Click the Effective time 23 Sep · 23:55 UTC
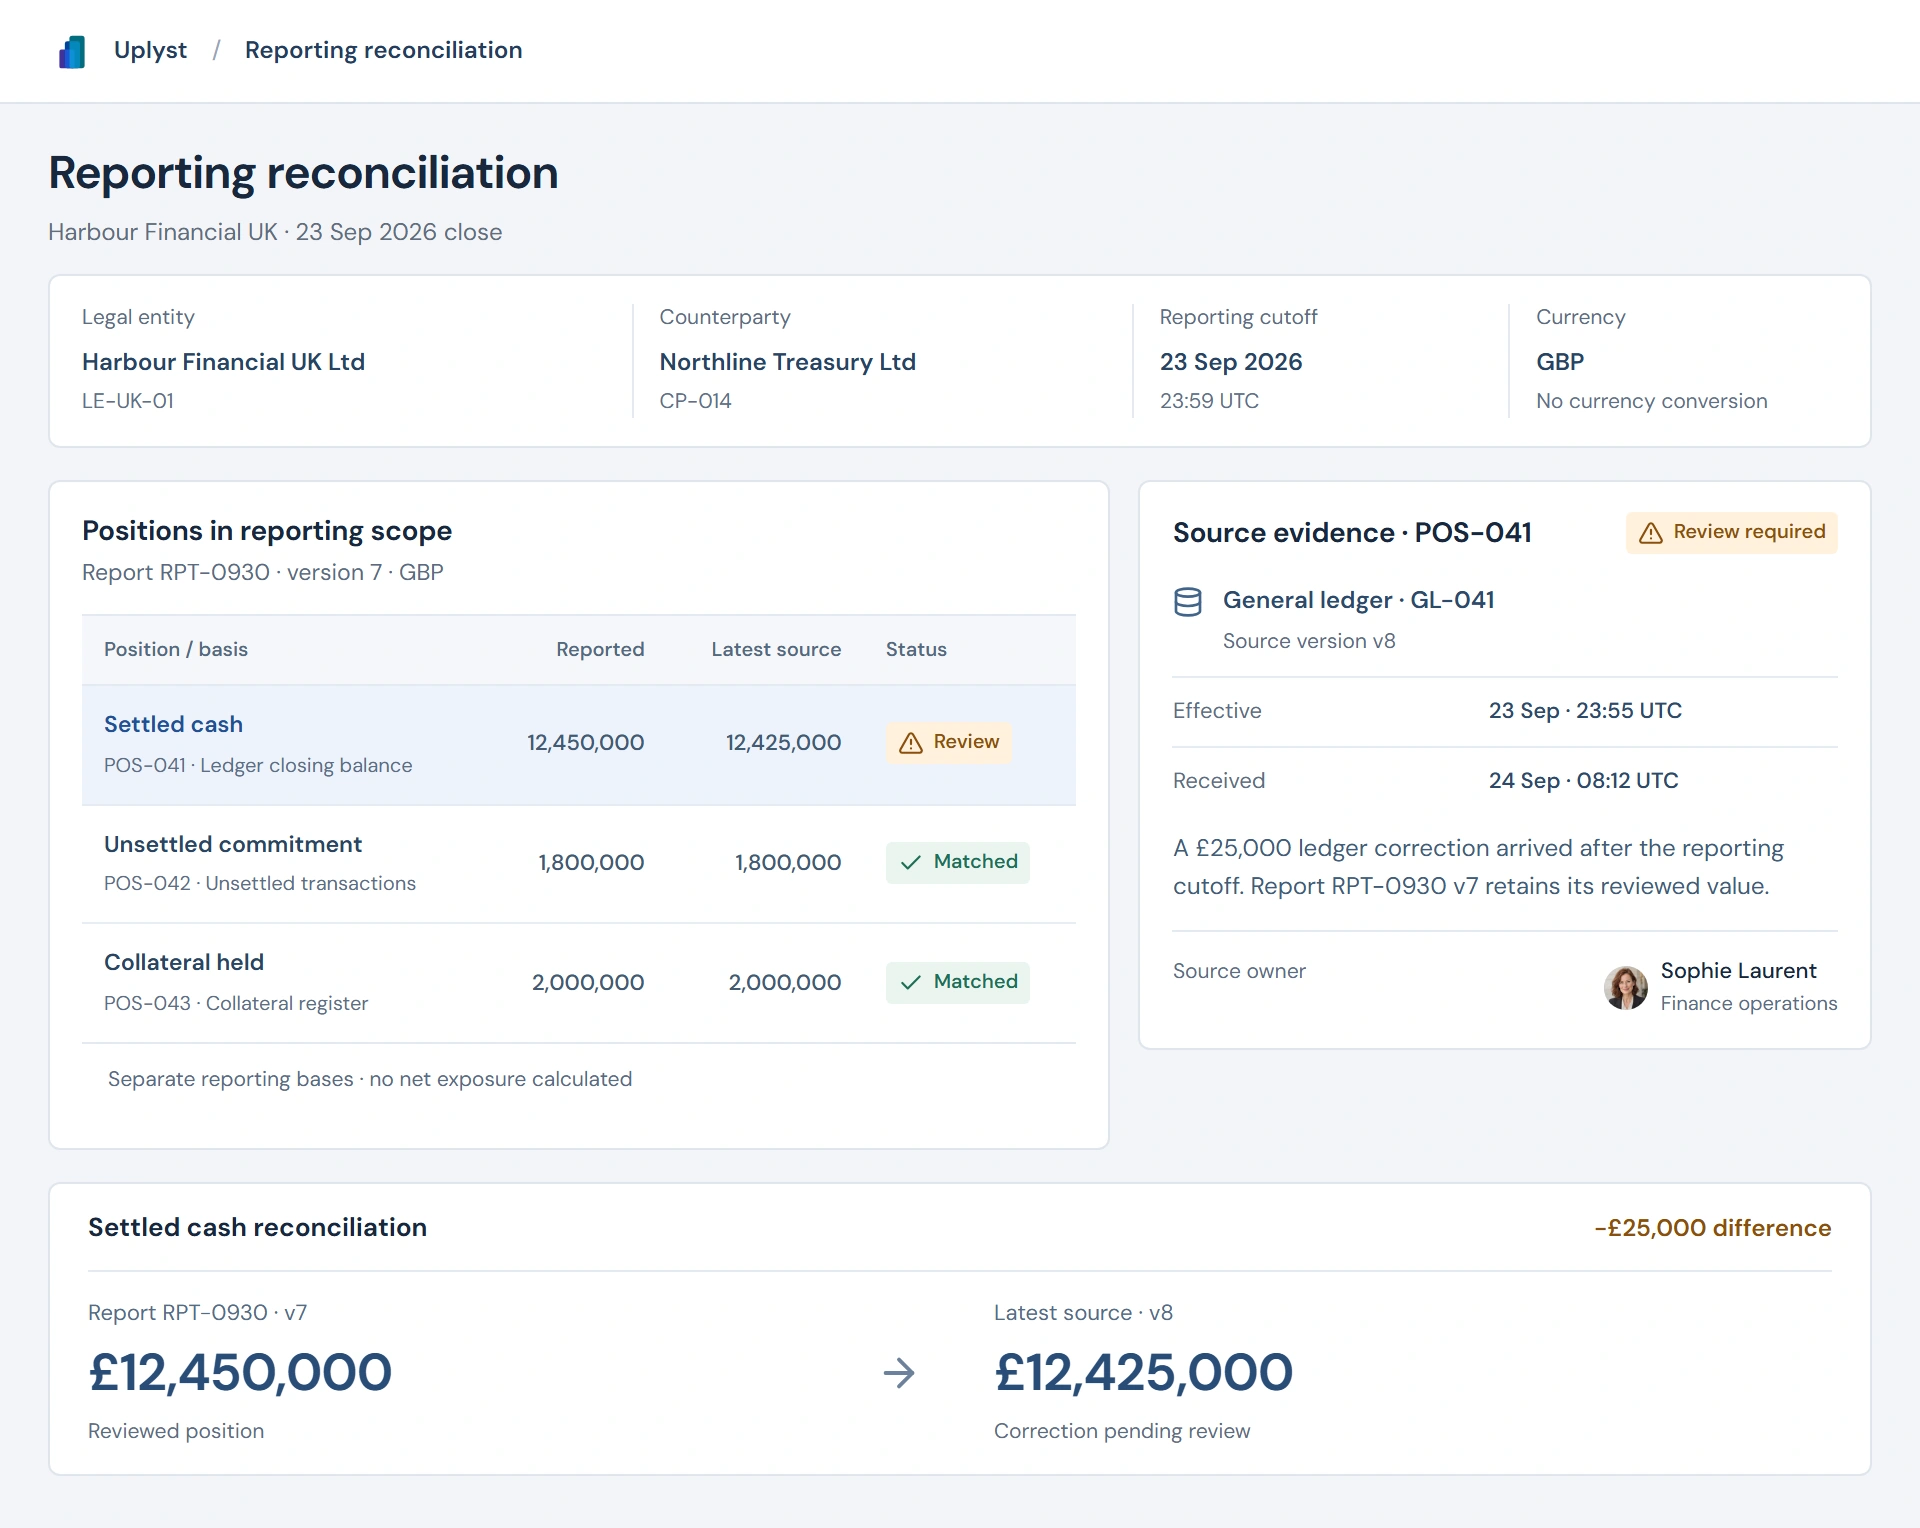Screen dimensions: 1920x1528 (1585, 711)
